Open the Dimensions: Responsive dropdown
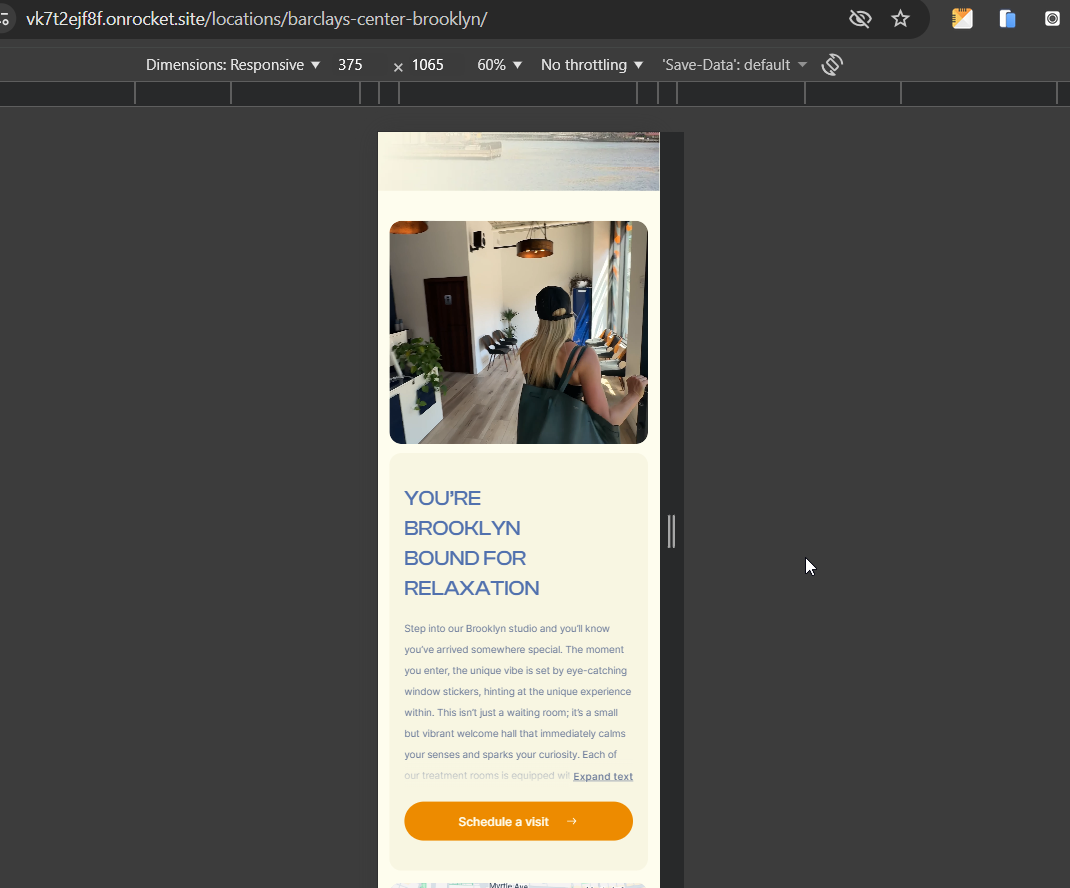The width and height of the screenshot is (1070, 888). [233, 65]
